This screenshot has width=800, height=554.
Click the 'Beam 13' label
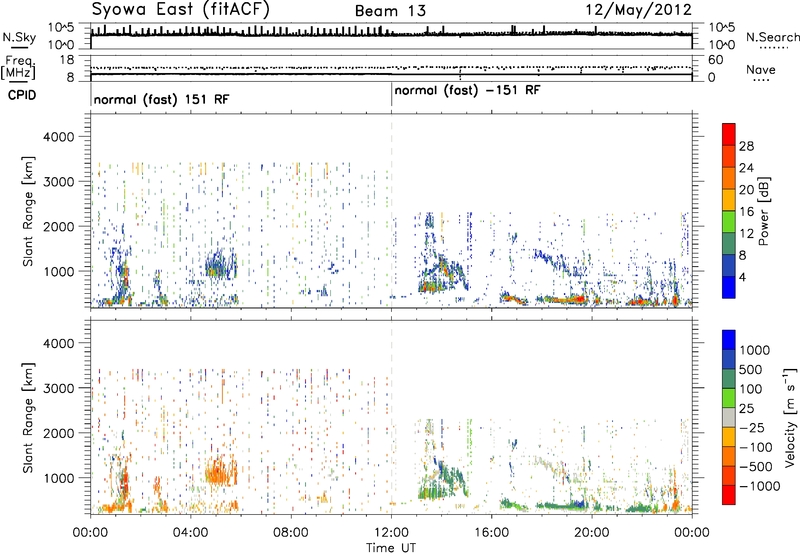pyautogui.click(x=390, y=11)
